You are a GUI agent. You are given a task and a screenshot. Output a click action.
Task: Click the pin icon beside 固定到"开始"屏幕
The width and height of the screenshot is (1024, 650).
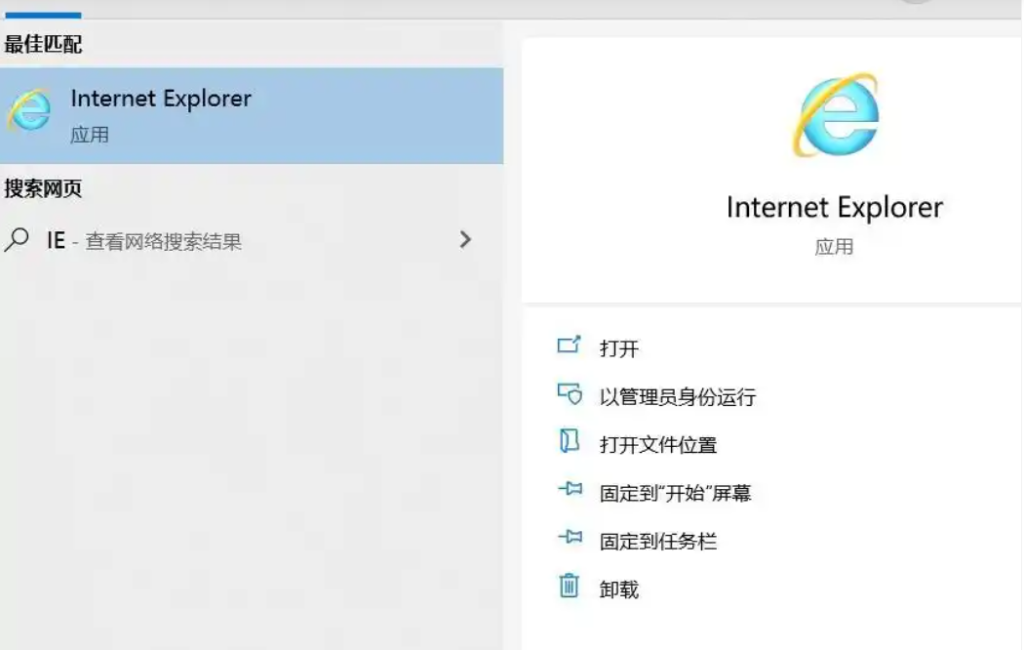(569, 489)
